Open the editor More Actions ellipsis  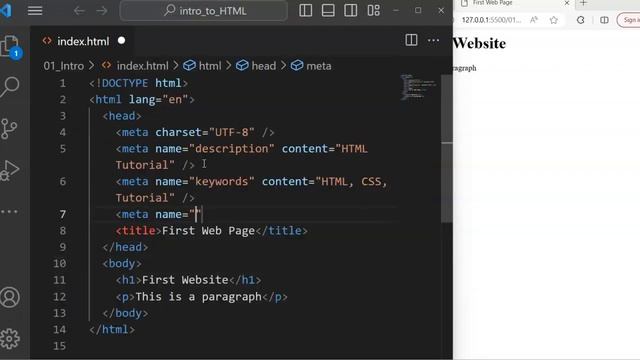coord(433,40)
